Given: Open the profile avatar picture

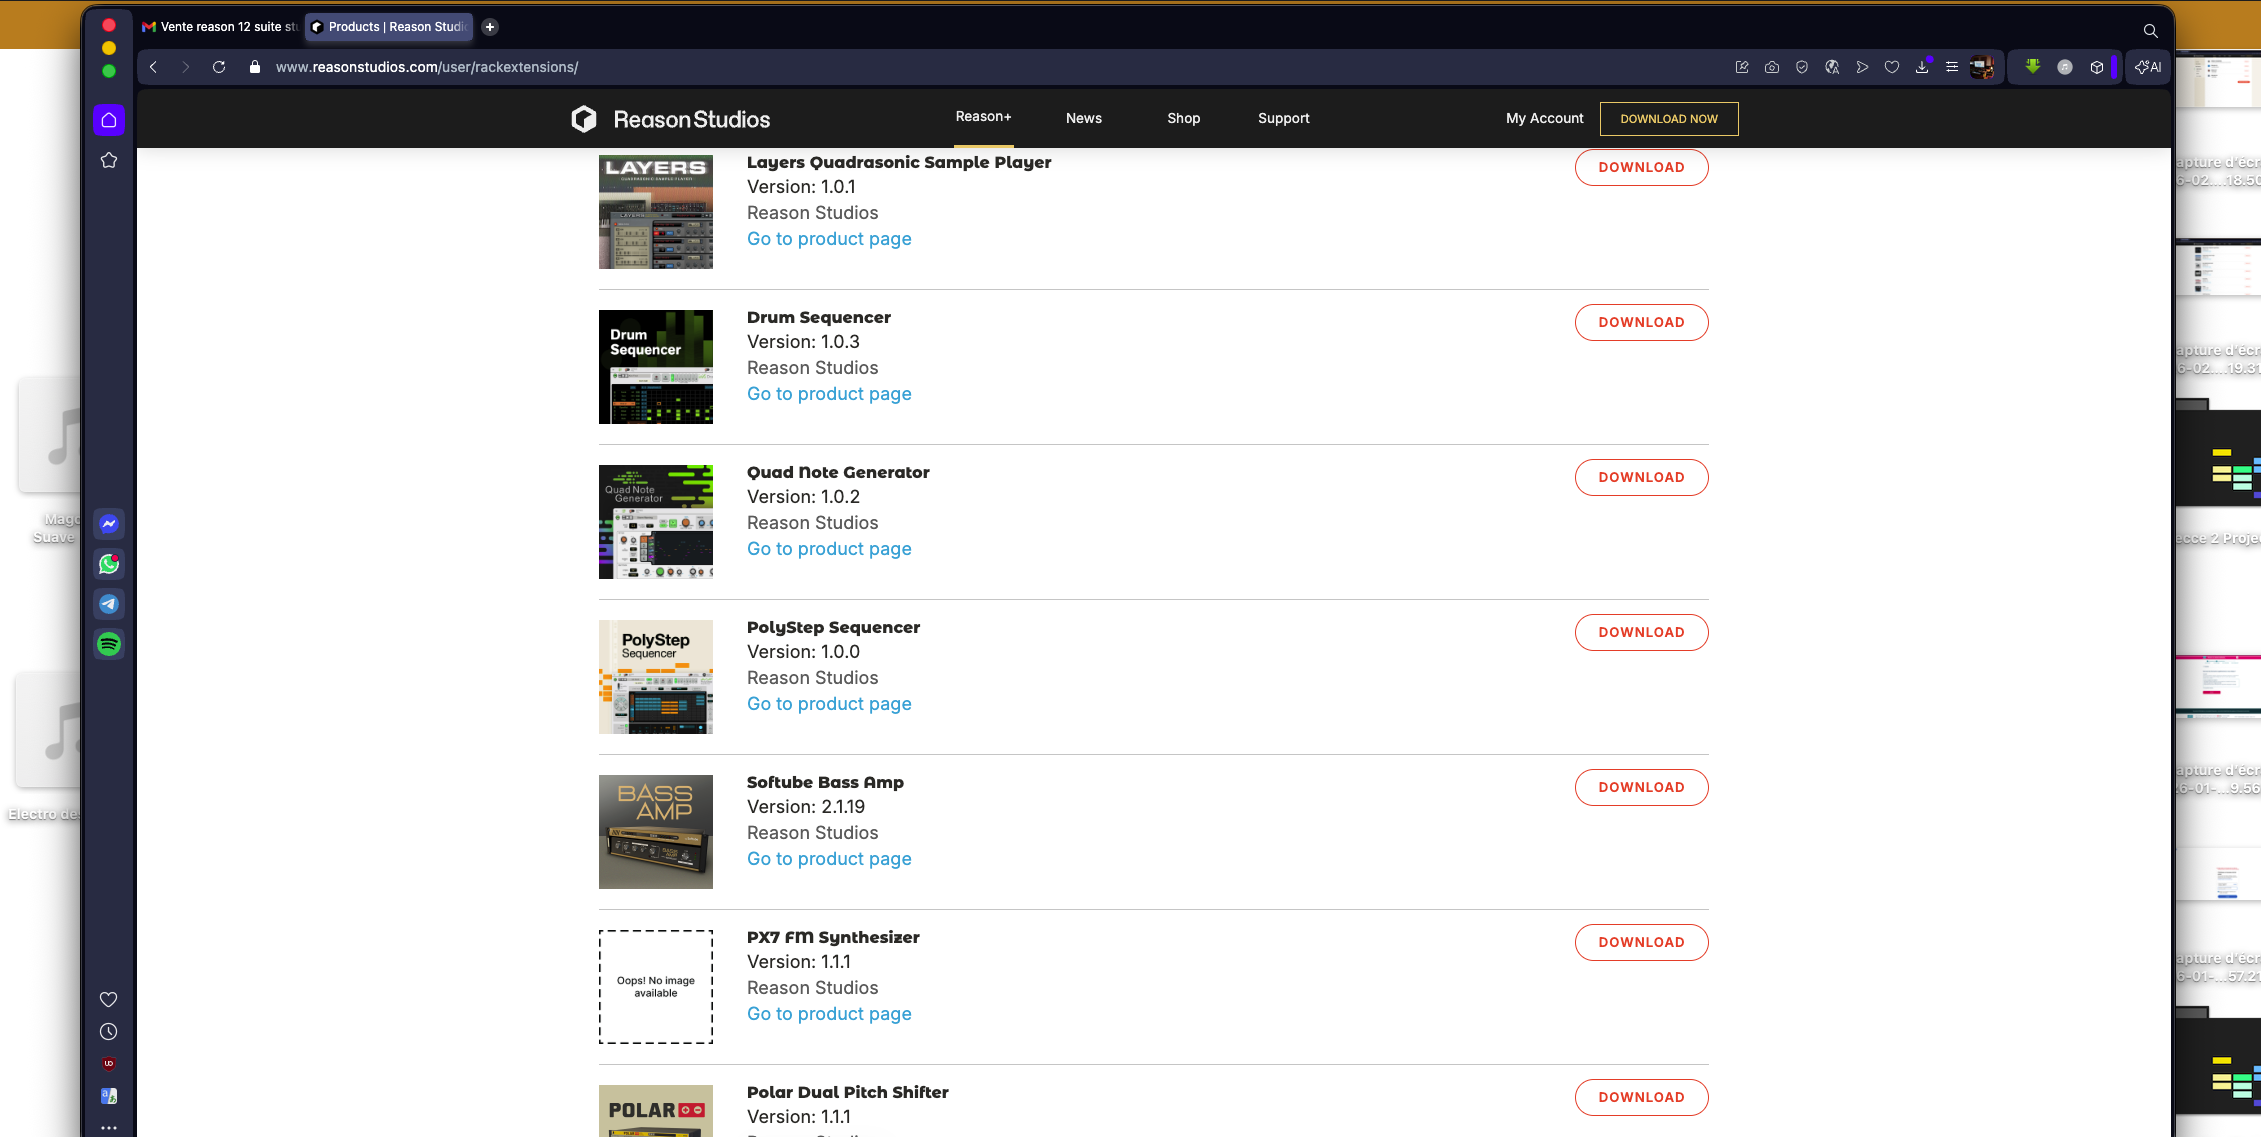Looking at the screenshot, I should tap(1982, 67).
